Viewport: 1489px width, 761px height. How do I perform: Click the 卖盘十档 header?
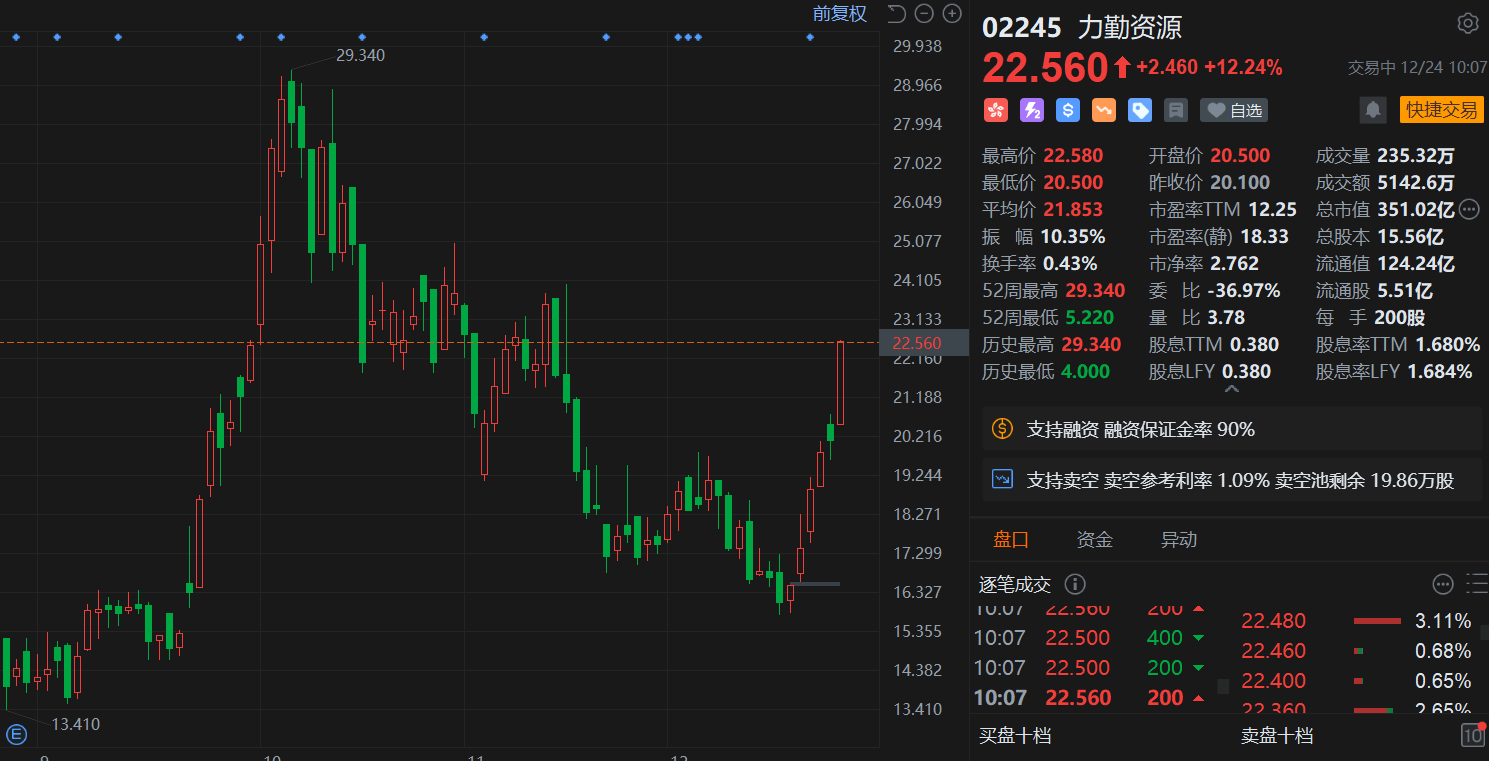click(x=1277, y=736)
